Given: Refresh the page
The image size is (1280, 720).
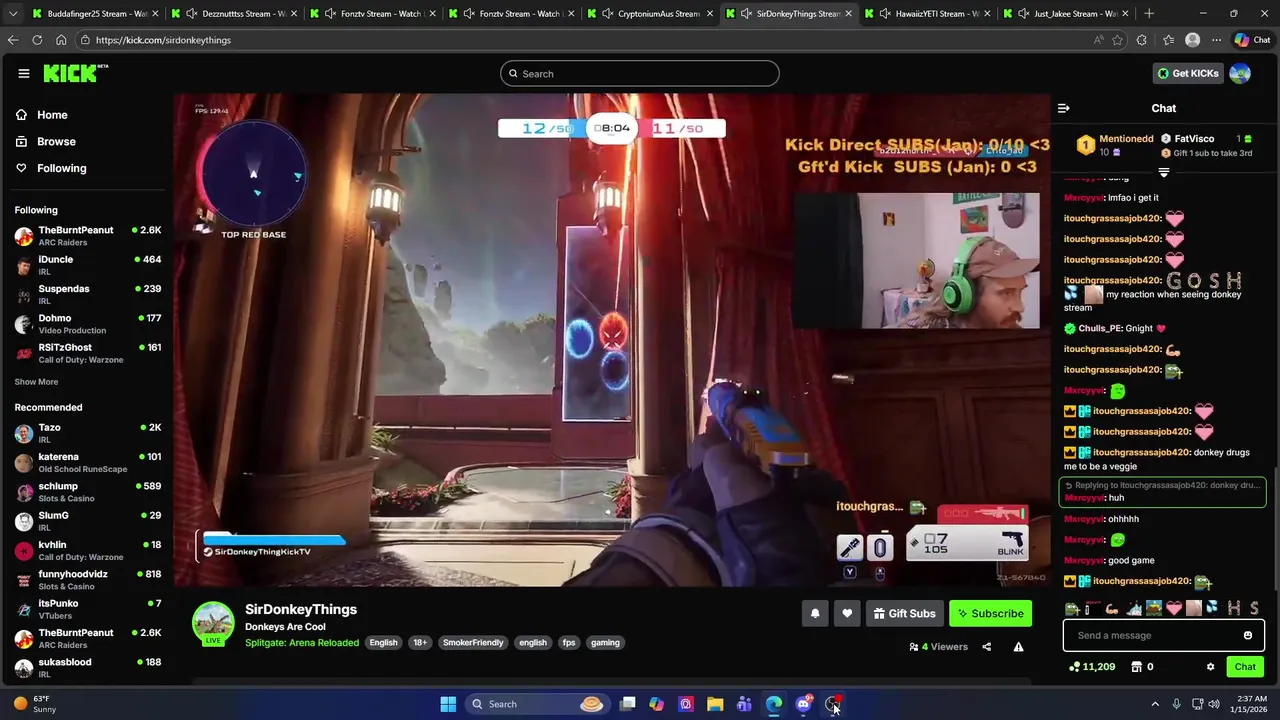Looking at the screenshot, I should point(37,40).
